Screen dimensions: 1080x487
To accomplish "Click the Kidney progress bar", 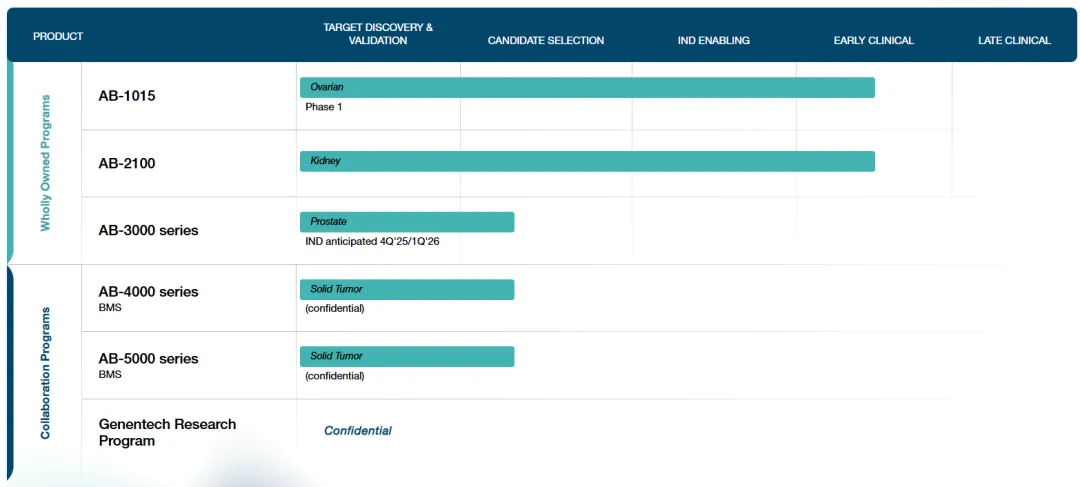I will tap(587, 161).
